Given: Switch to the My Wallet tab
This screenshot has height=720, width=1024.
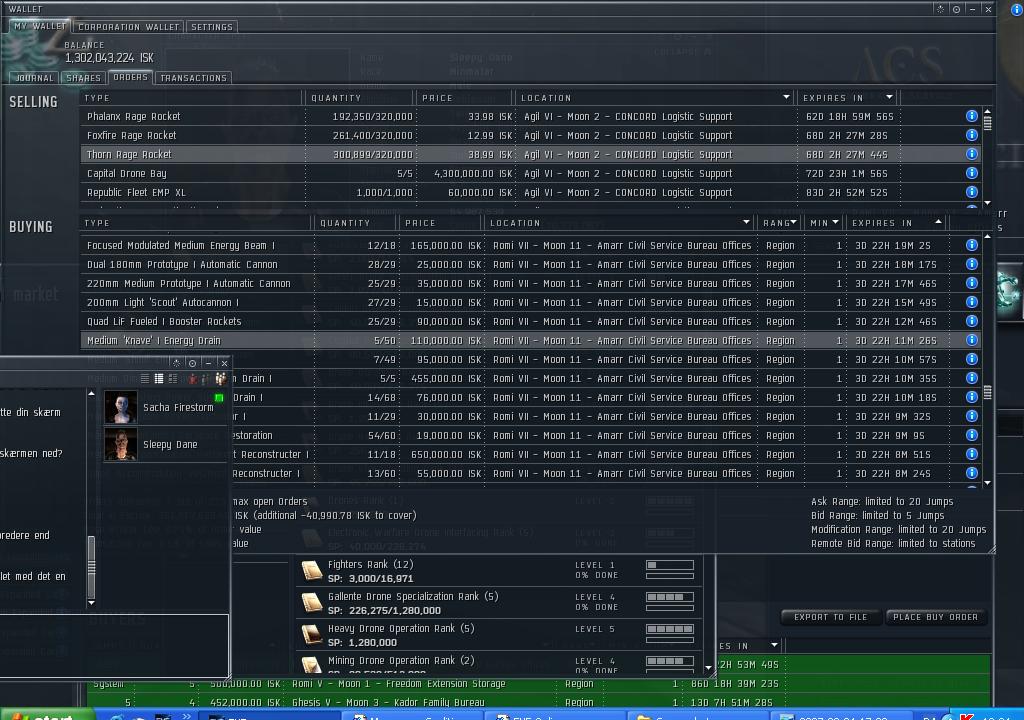Looking at the screenshot, I should tap(40, 26).
